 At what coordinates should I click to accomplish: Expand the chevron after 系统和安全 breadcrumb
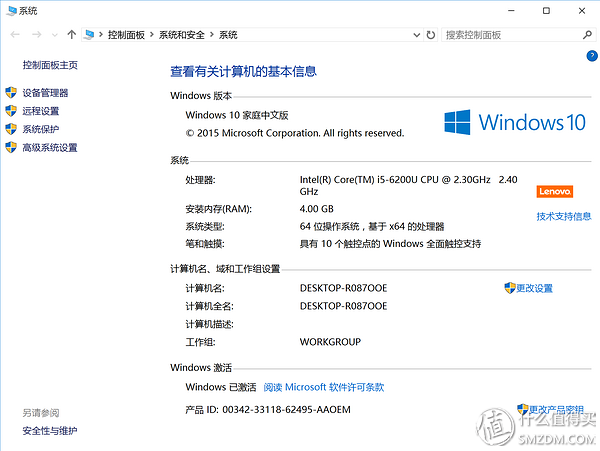[x=212, y=35]
